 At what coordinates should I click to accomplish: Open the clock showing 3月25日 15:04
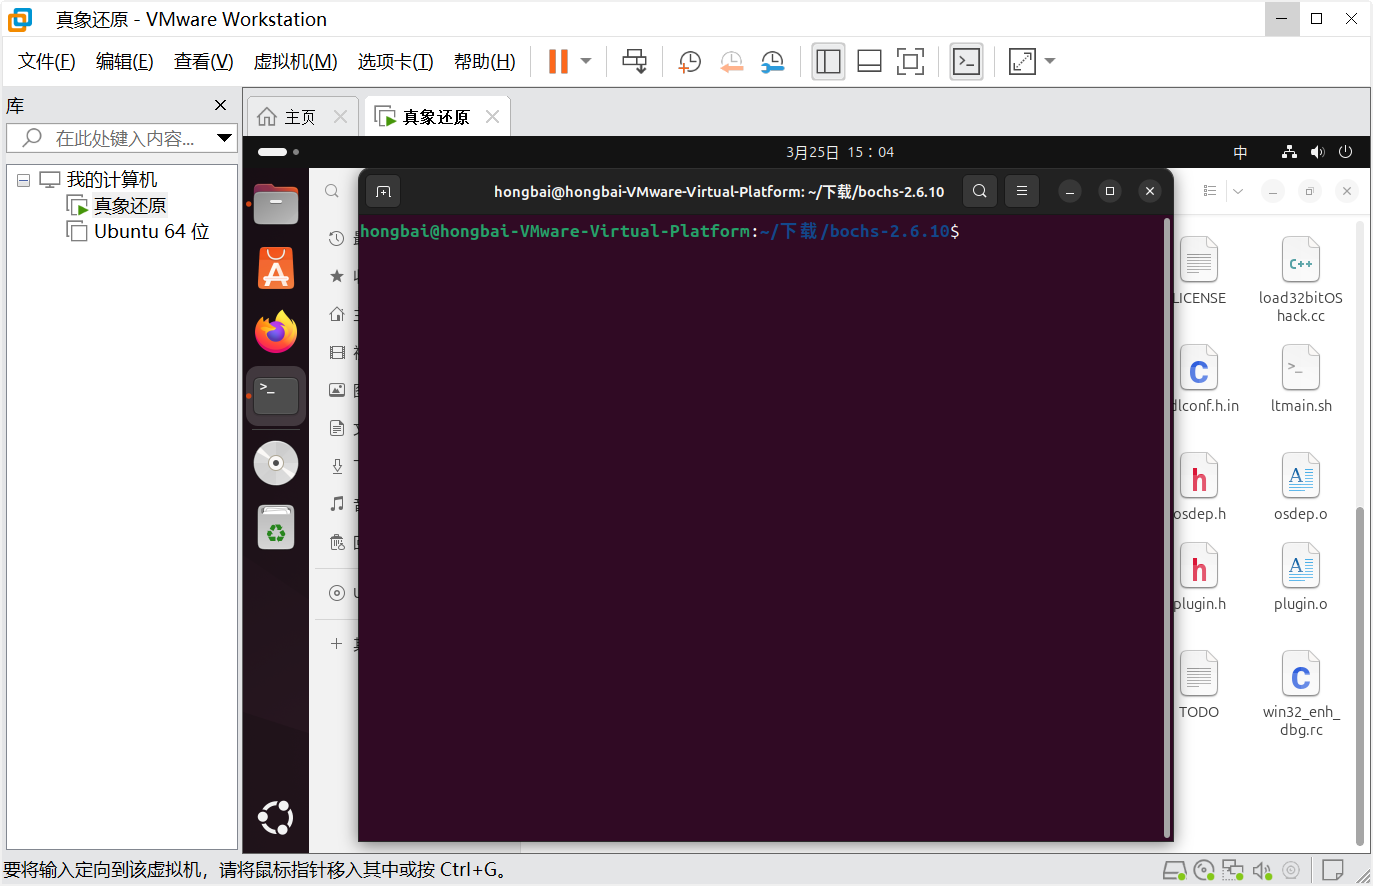point(840,152)
